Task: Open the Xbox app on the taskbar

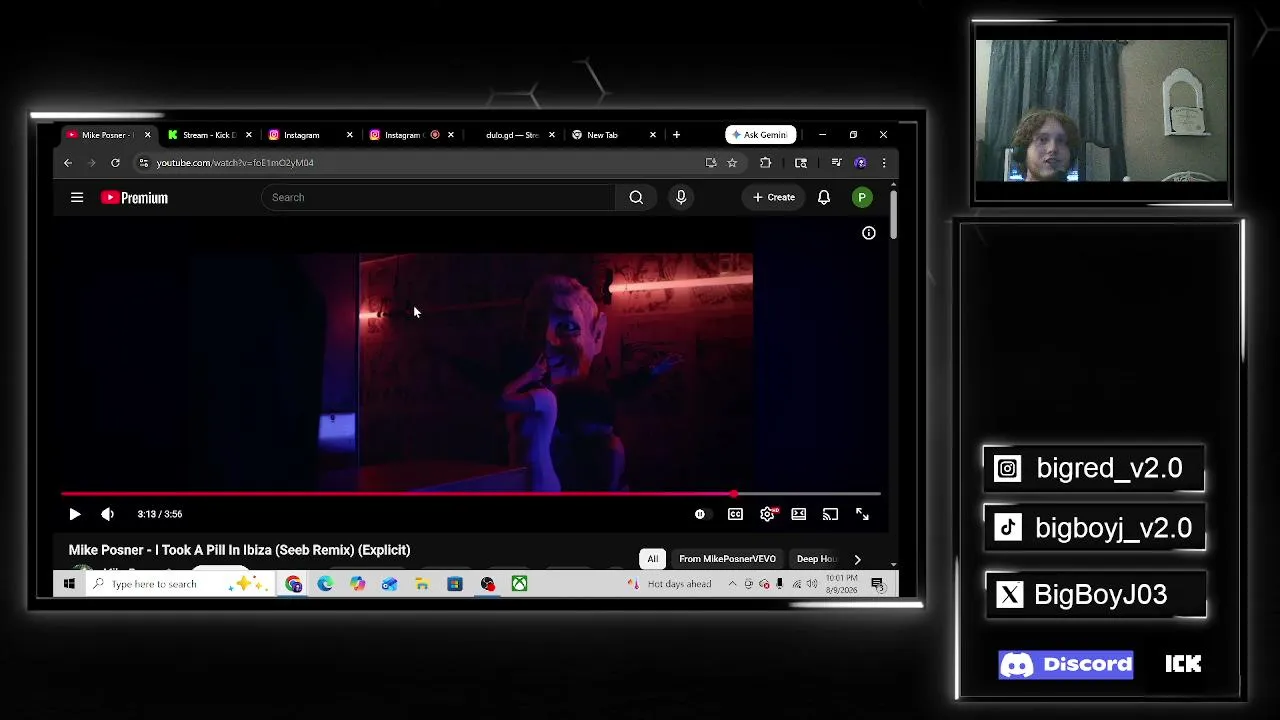Action: [x=519, y=584]
